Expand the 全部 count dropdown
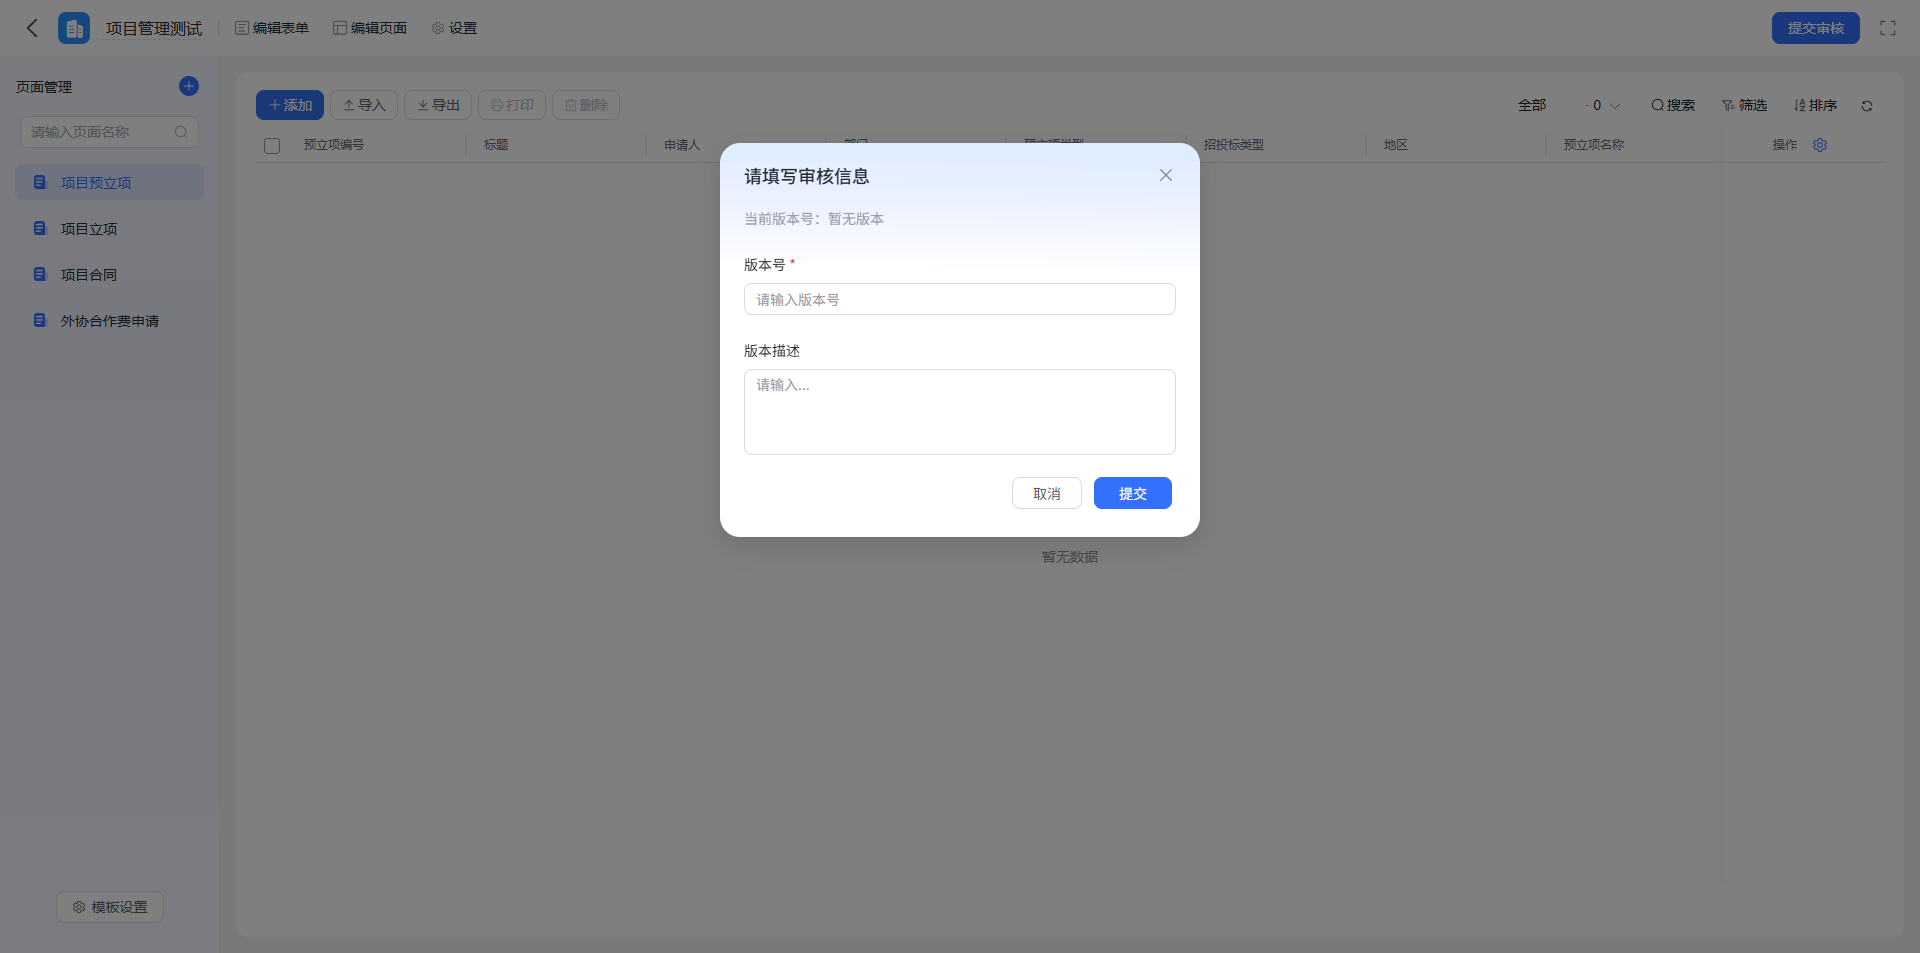Screen dimensions: 1920x953 [1603, 105]
